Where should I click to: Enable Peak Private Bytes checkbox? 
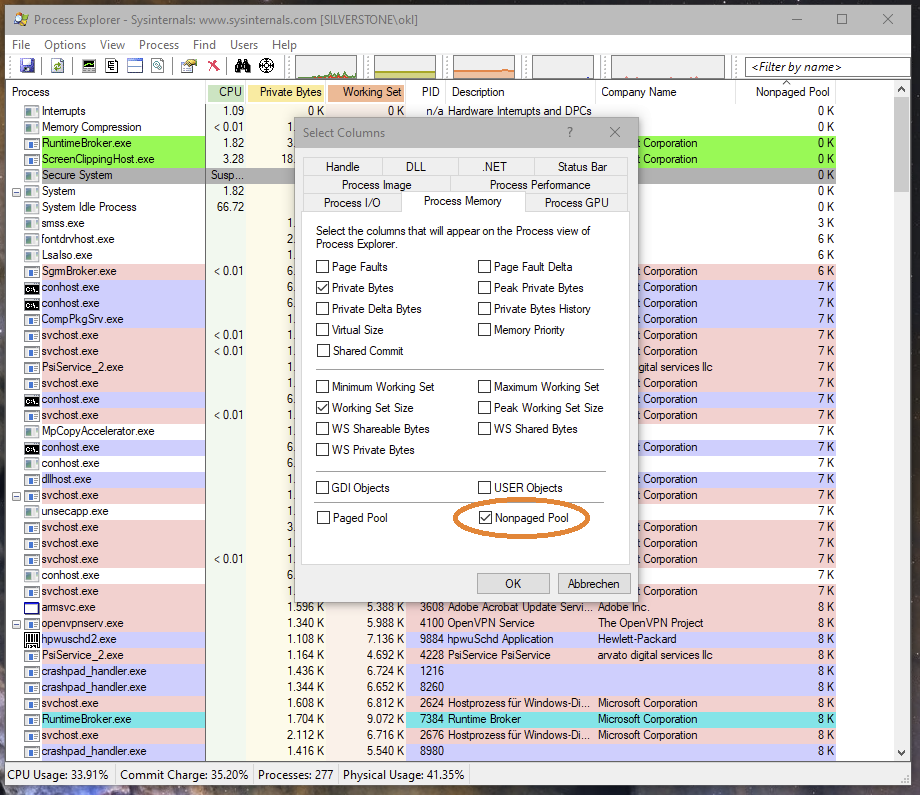tap(484, 288)
